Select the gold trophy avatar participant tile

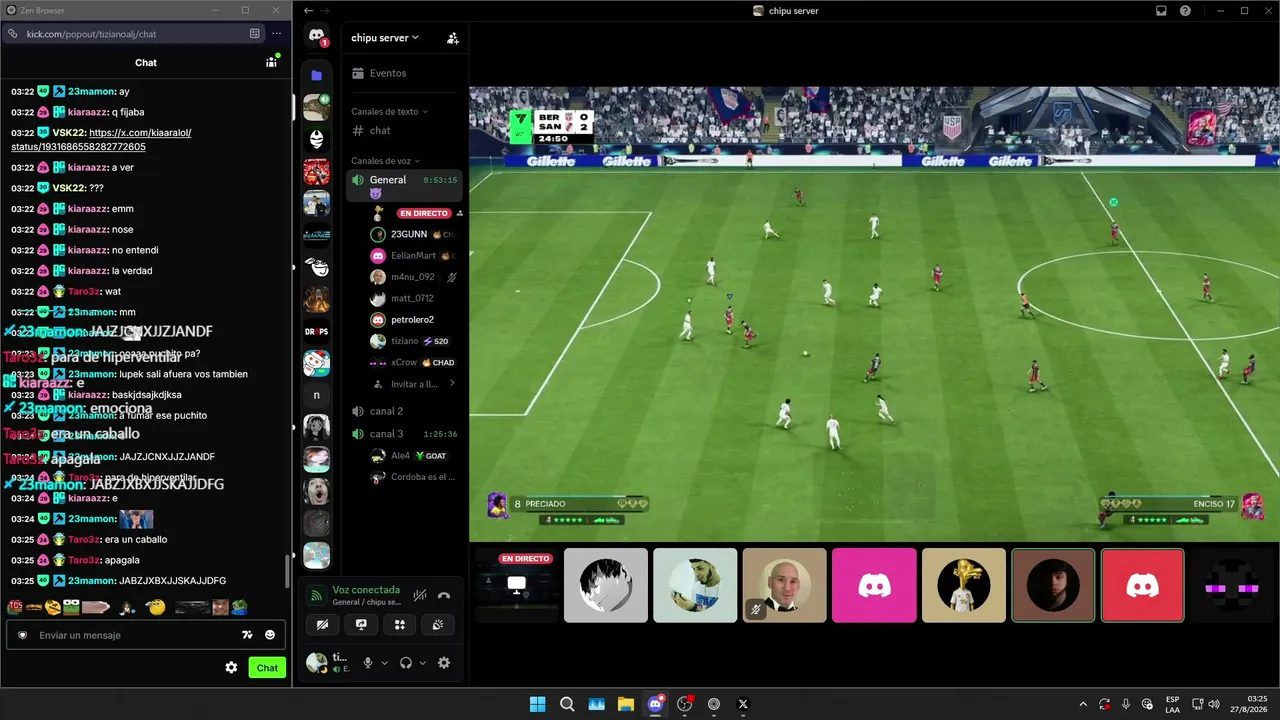(964, 585)
